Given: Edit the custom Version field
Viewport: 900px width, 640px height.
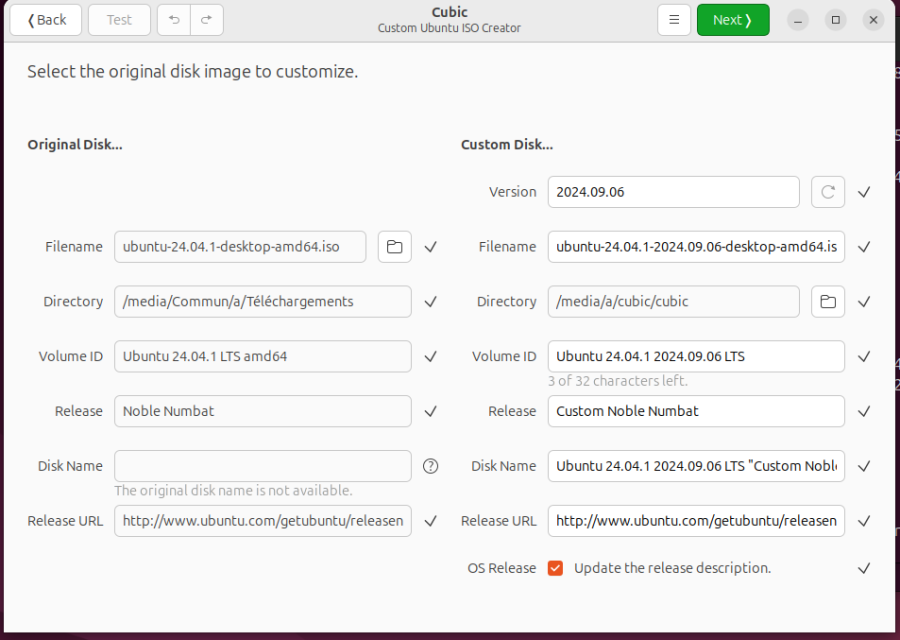Looking at the screenshot, I should [673, 192].
